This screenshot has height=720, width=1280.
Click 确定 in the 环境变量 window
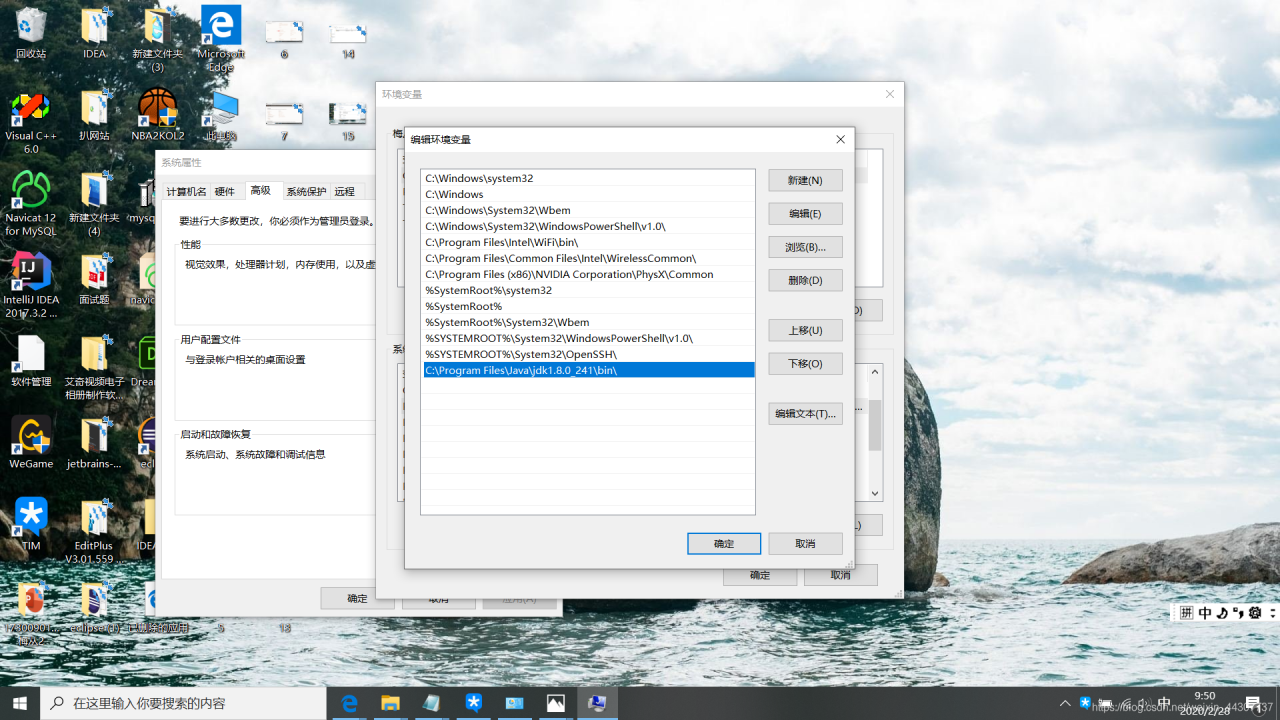coord(760,575)
